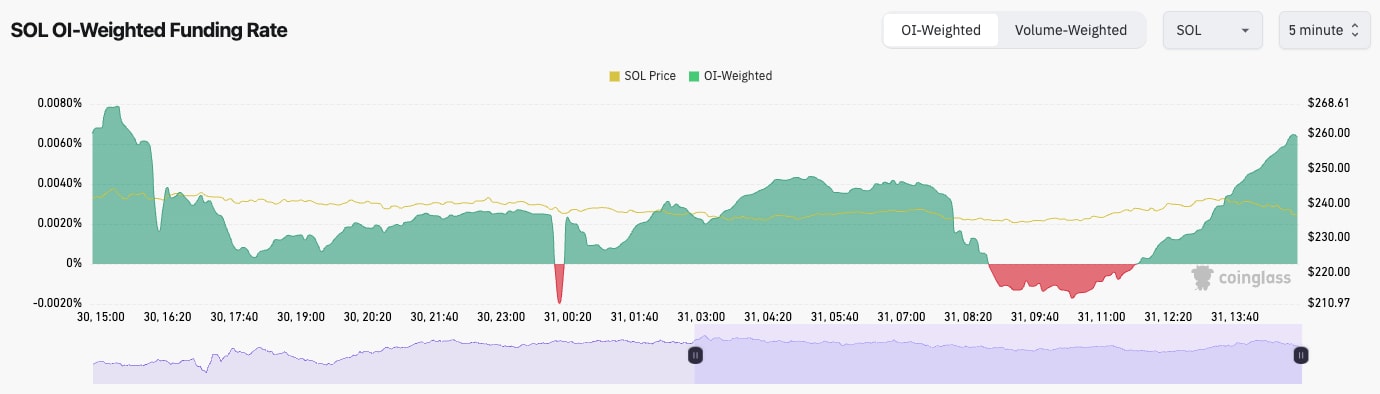Screen dimensions: 1380x394
Task: Open the 5 minute interval selector
Action: (x=1324, y=30)
